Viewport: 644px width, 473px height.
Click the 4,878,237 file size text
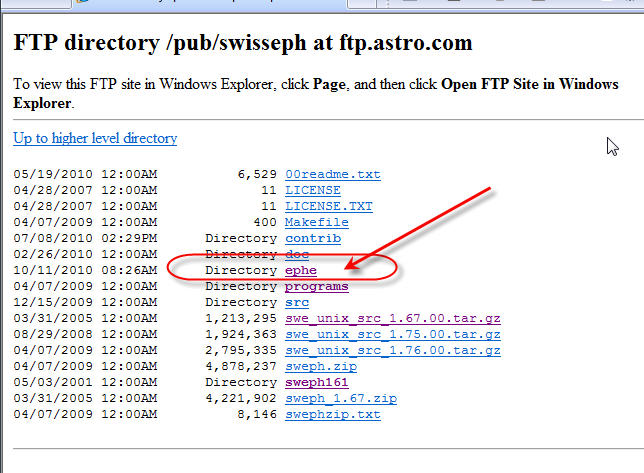click(x=243, y=366)
